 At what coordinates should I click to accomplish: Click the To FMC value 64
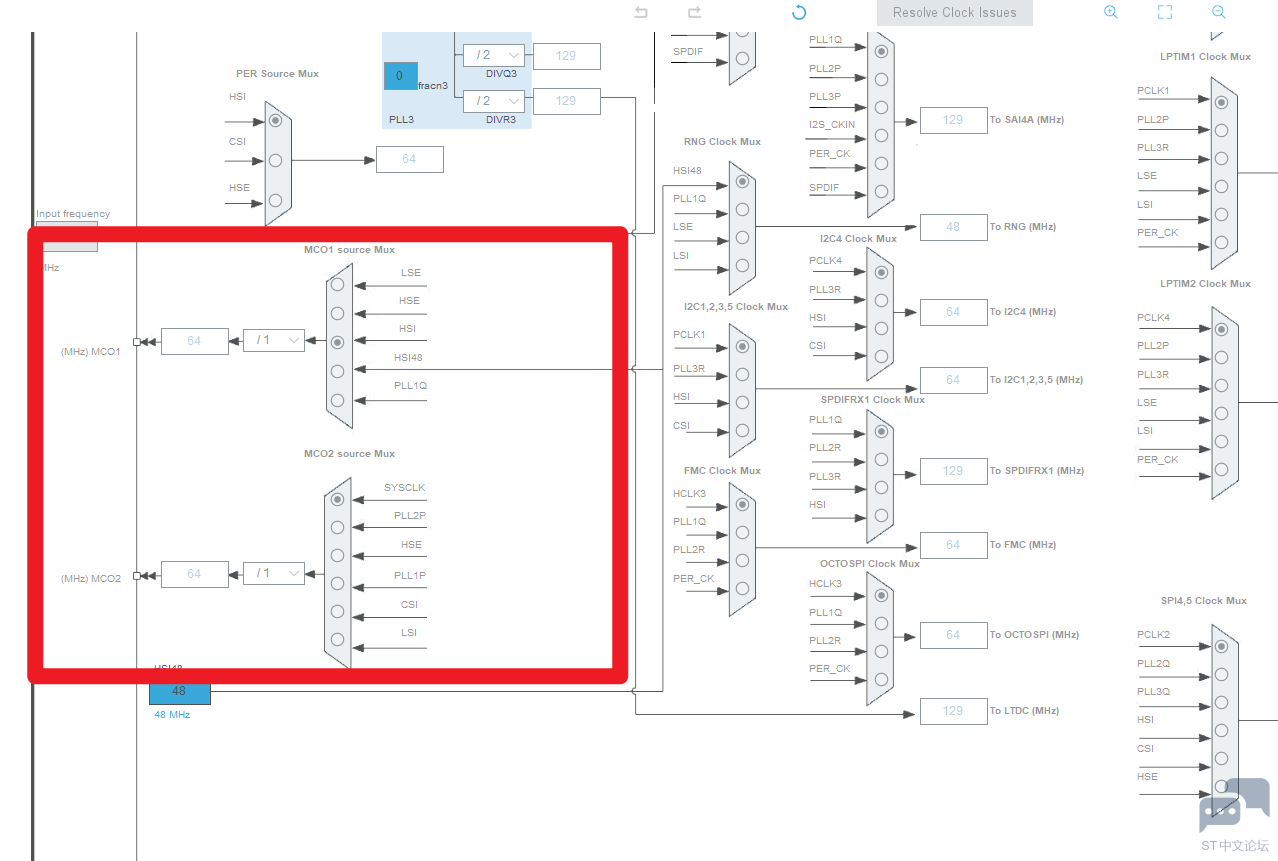coord(953,545)
